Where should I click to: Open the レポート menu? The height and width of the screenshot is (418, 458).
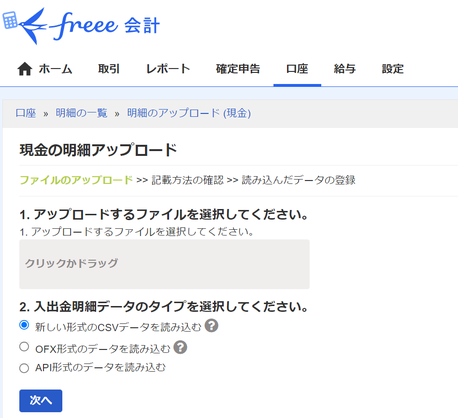coord(168,69)
